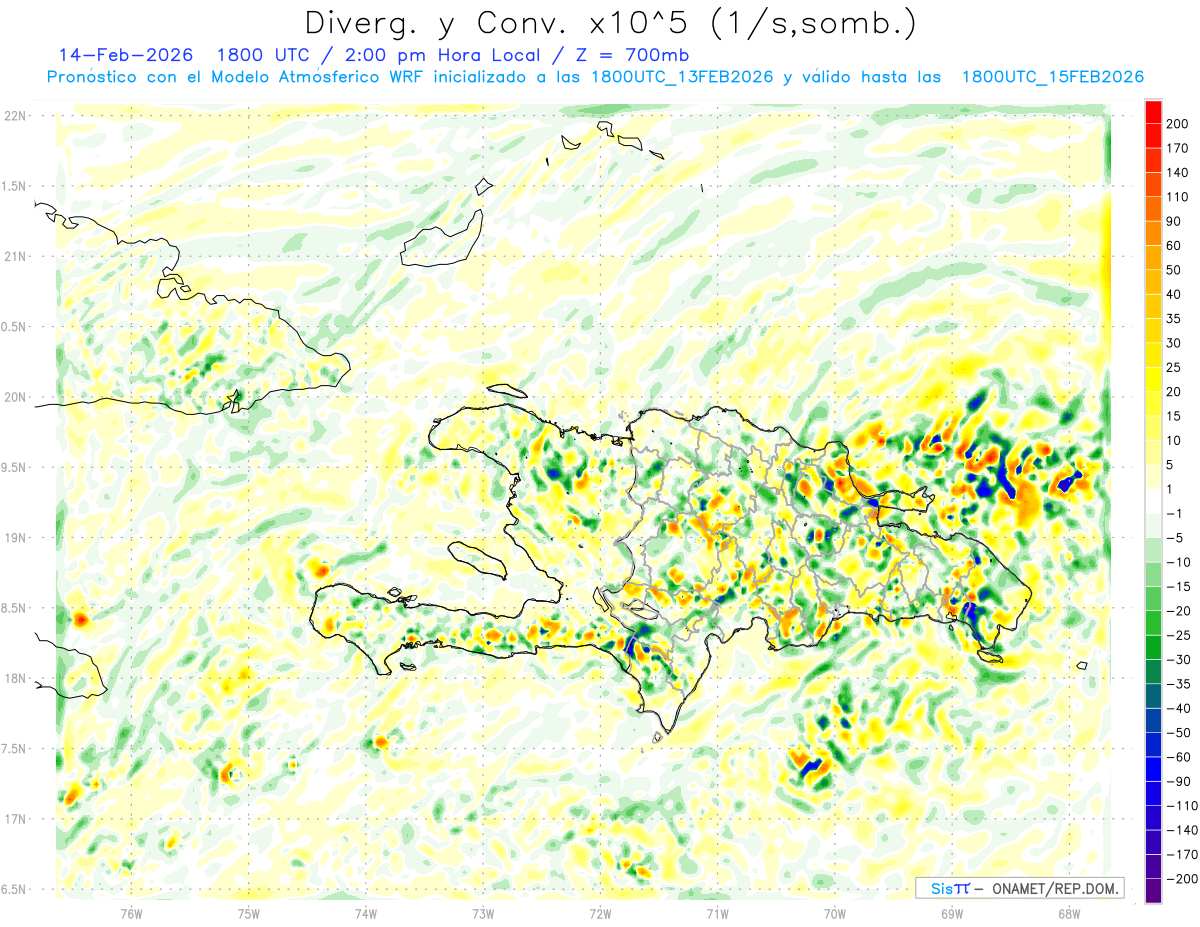
Task: Select initialization time '1800UTC_13FEB2026'
Action: [x=682, y=77]
